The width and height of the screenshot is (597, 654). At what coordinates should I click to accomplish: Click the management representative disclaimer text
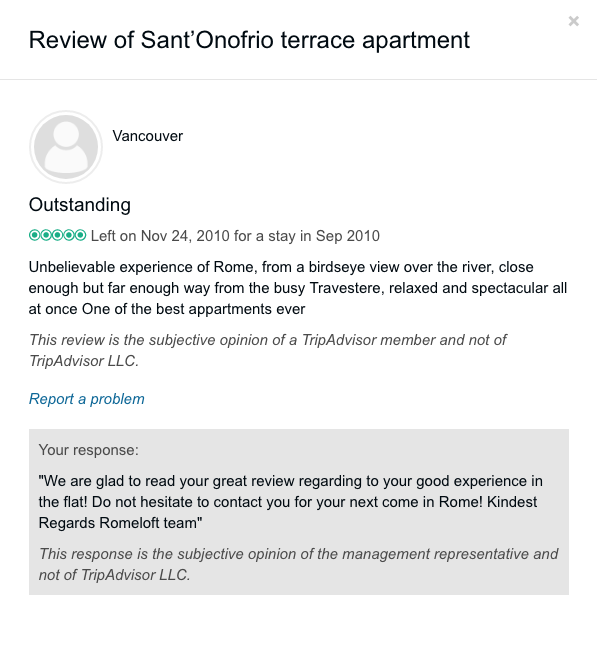pyautogui.click(x=298, y=564)
